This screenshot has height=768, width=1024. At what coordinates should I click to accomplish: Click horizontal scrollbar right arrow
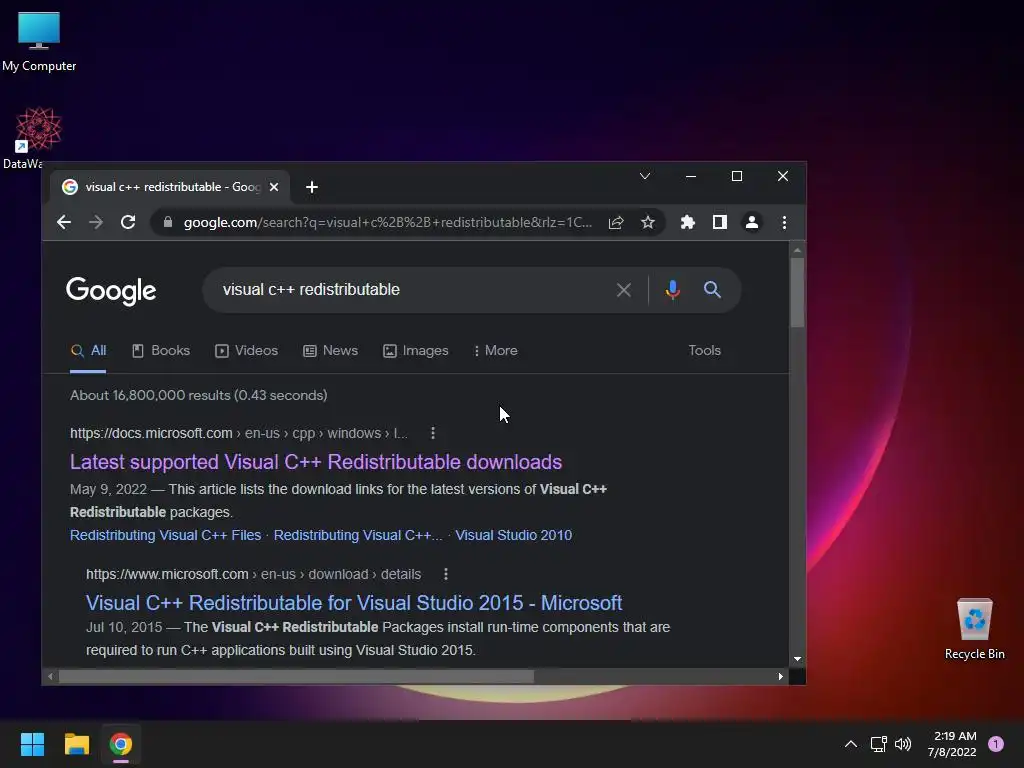click(780, 677)
